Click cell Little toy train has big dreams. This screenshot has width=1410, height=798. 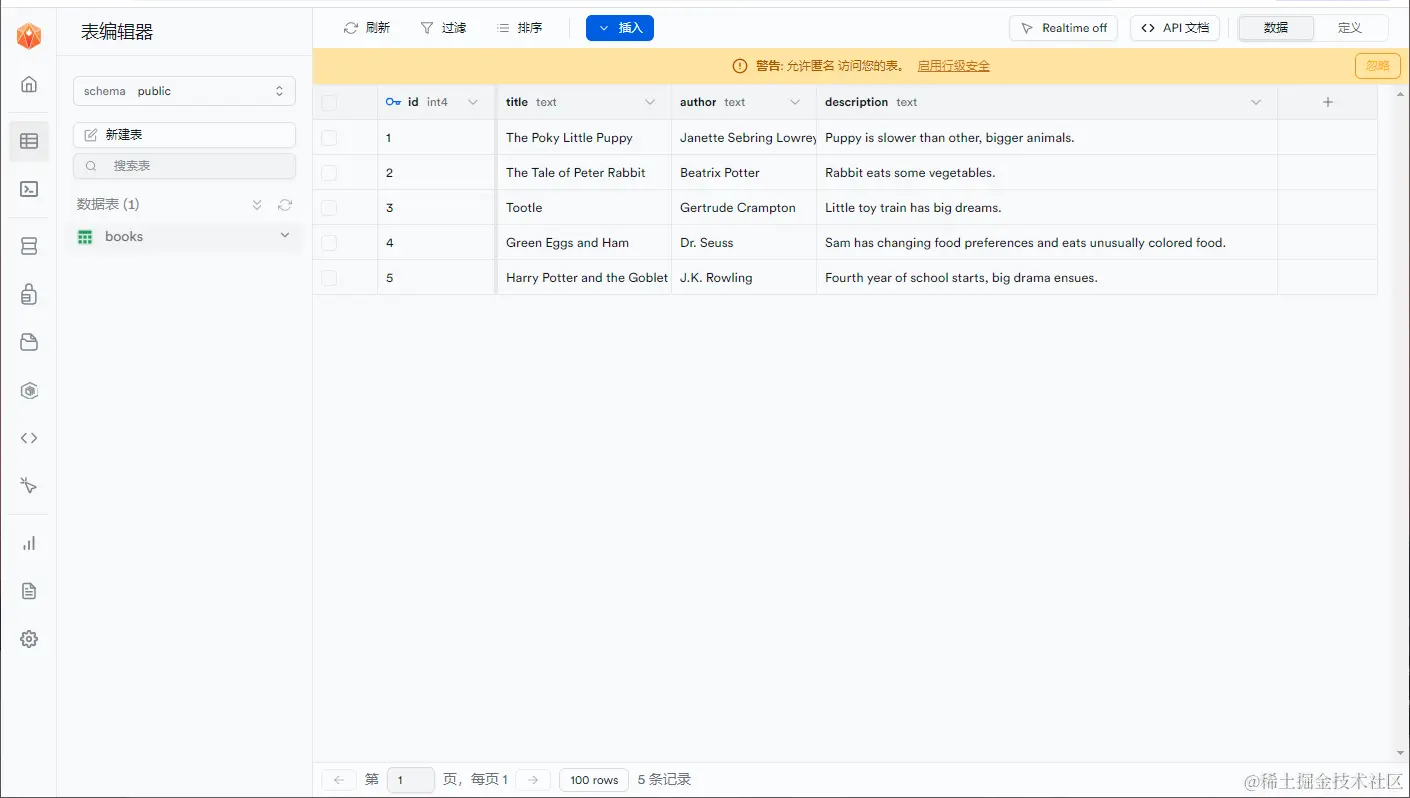(x=1047, y=208)
